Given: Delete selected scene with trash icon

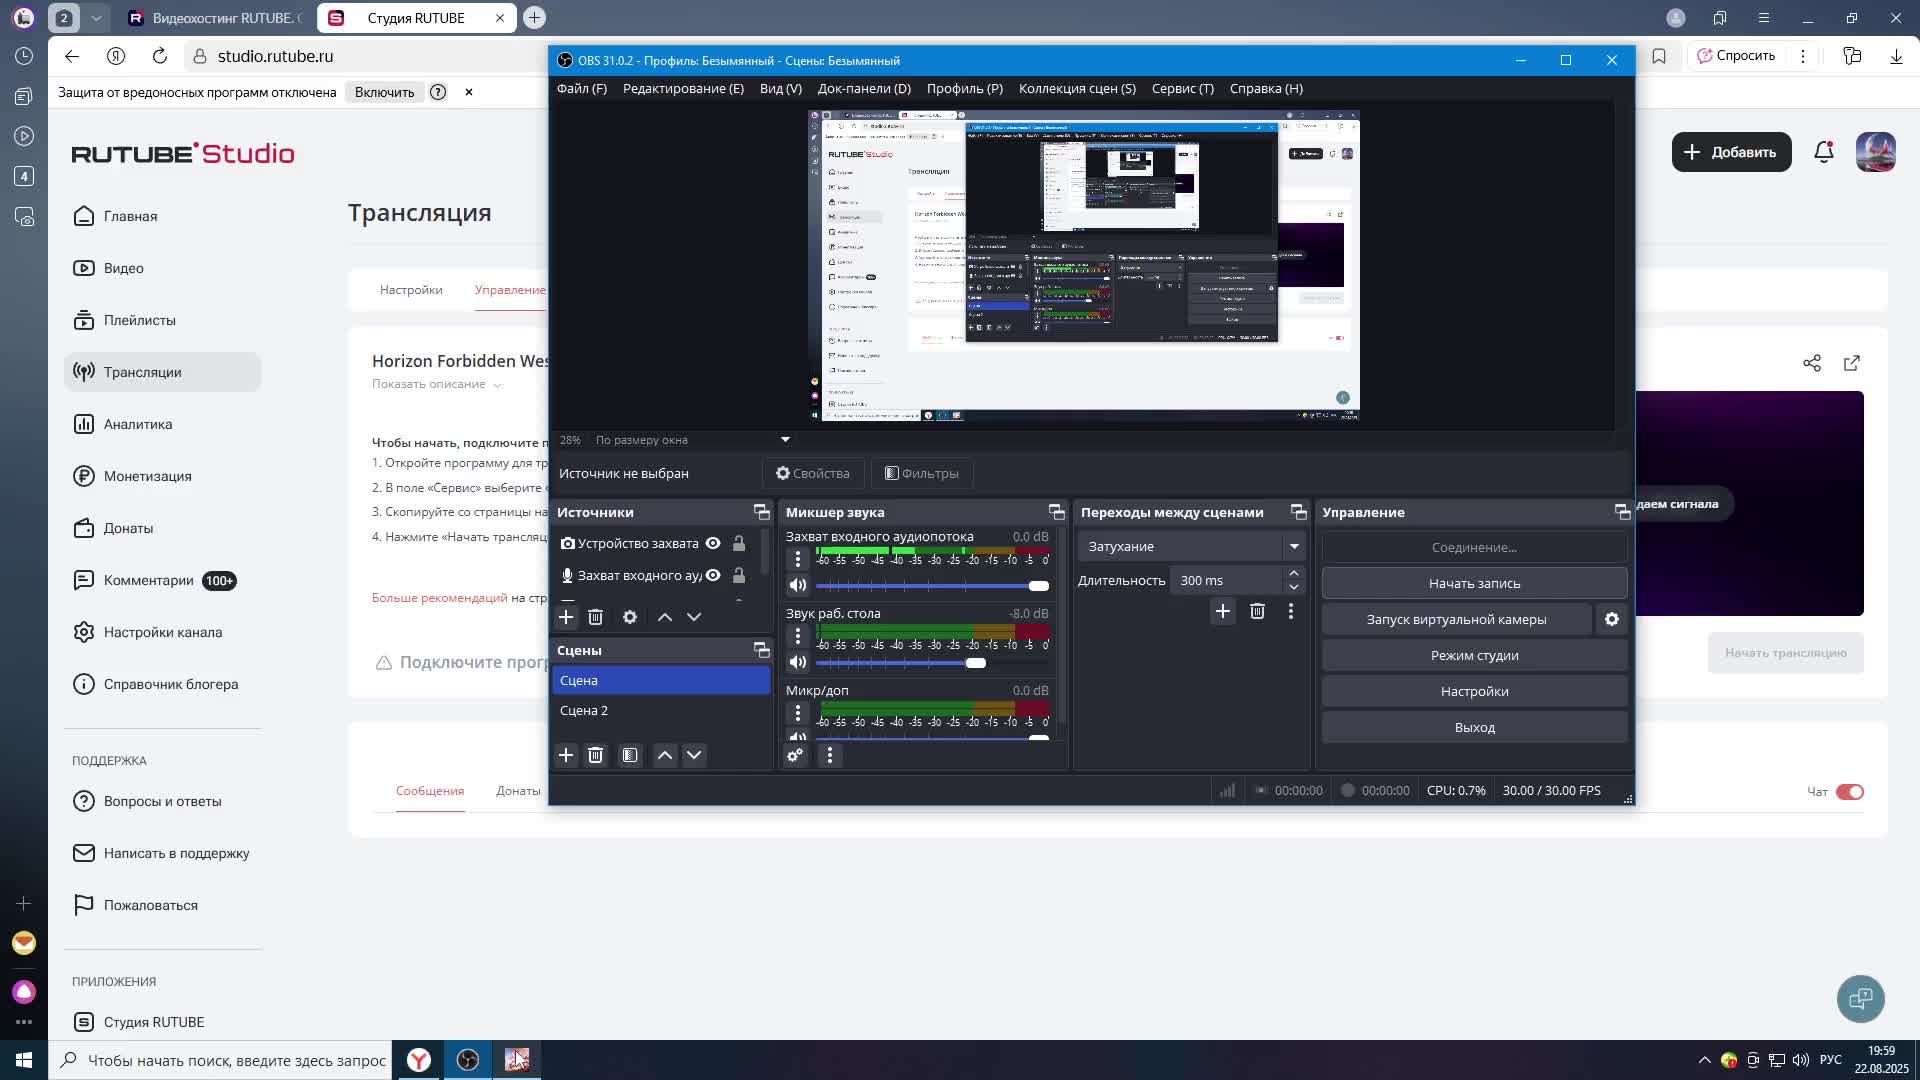Looking at the screenshot, I should [x=596, y=755].
